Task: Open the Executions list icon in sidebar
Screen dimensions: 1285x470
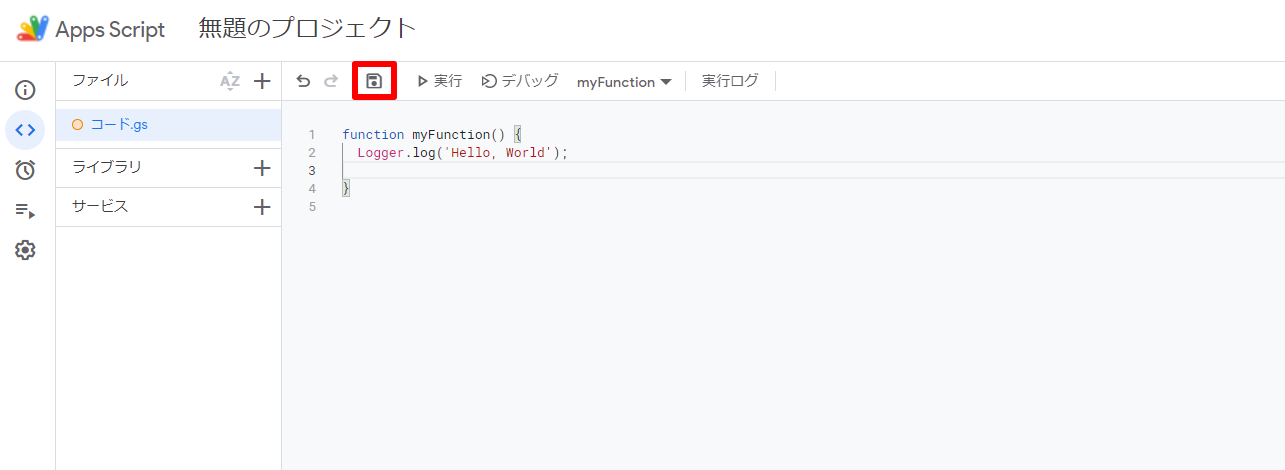Action: 25,210
